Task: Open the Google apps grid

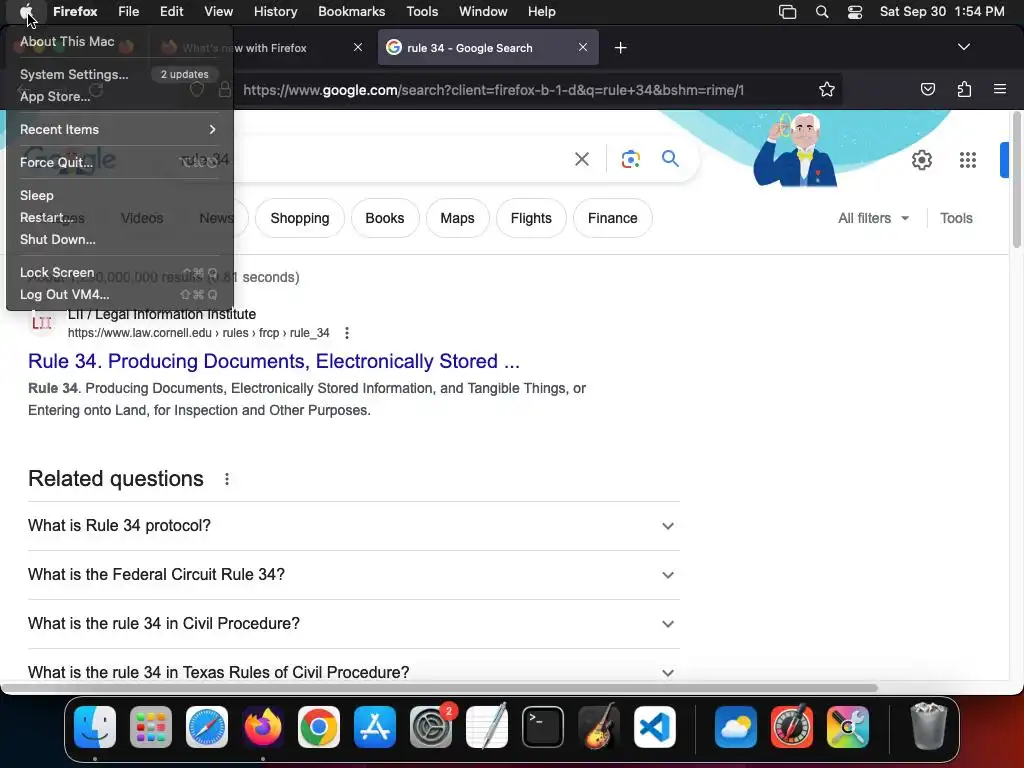Action: (x=967, y=160)
